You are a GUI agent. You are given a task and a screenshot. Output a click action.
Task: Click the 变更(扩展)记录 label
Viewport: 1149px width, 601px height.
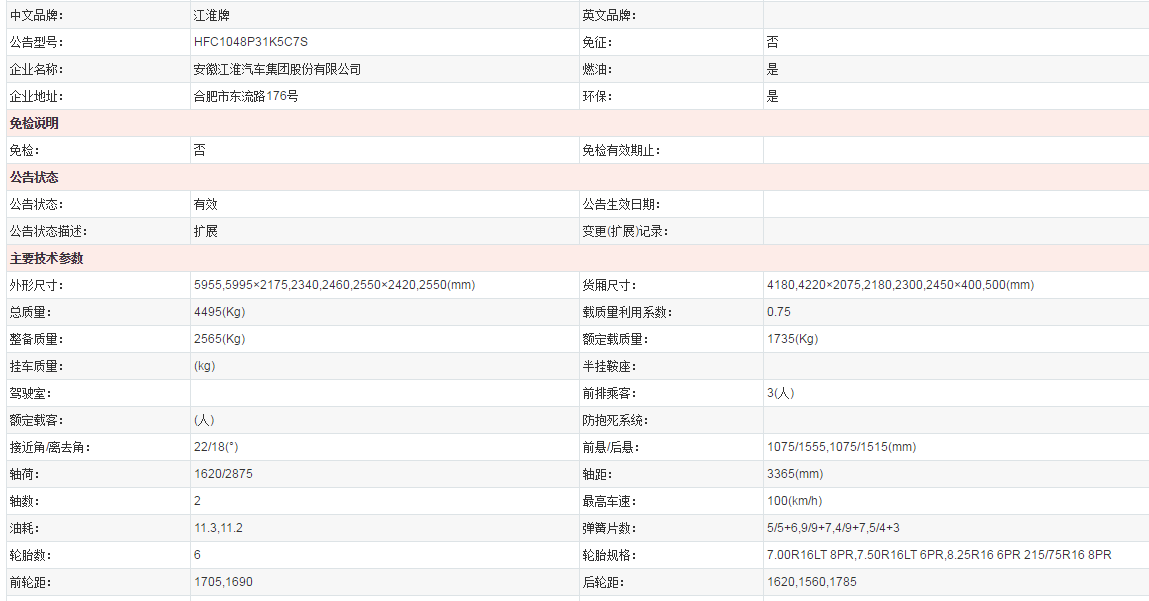625,232
